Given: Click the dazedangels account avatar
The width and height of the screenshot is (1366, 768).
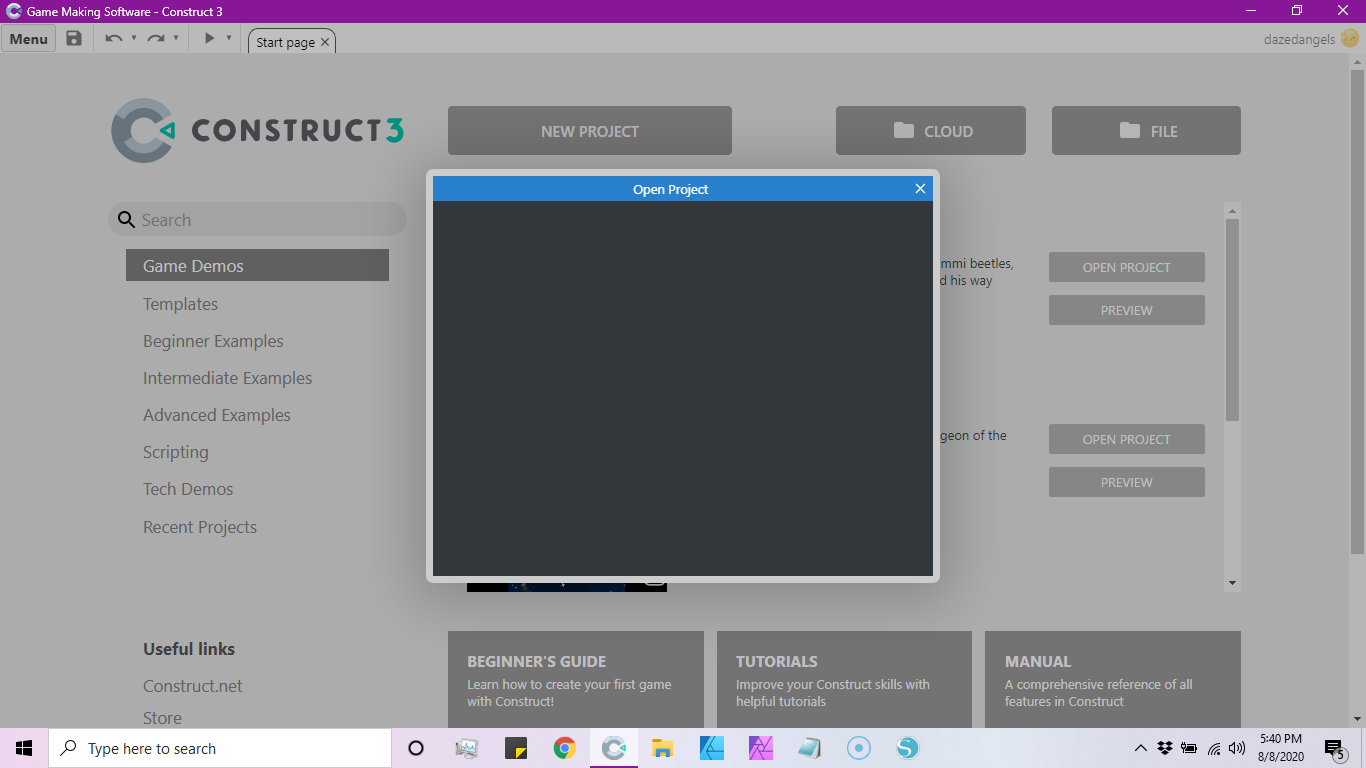Looking at the screenshot, I should click(x=1350, y=39).
